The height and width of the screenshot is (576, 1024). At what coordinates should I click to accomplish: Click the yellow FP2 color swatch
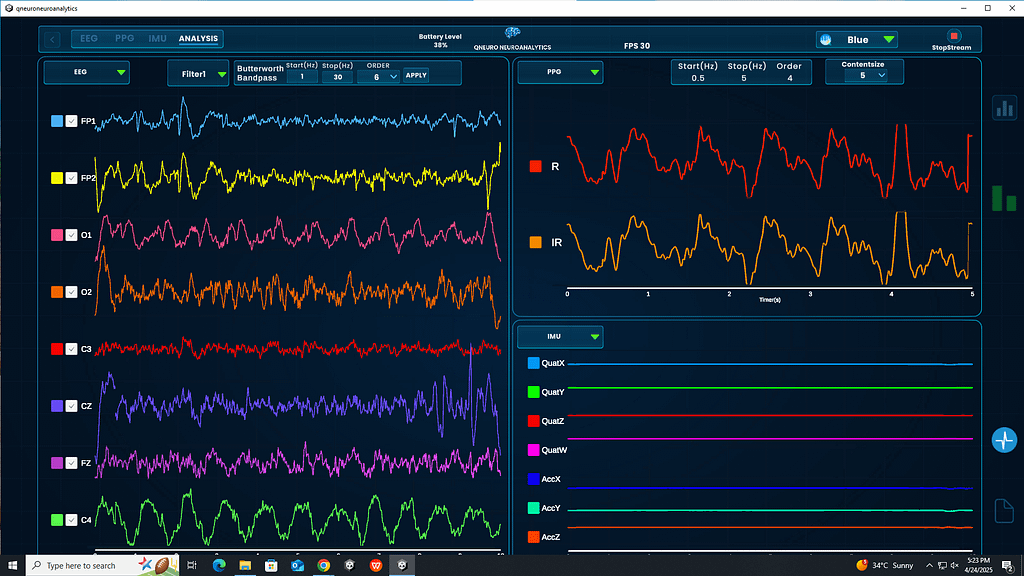(57, 178)
